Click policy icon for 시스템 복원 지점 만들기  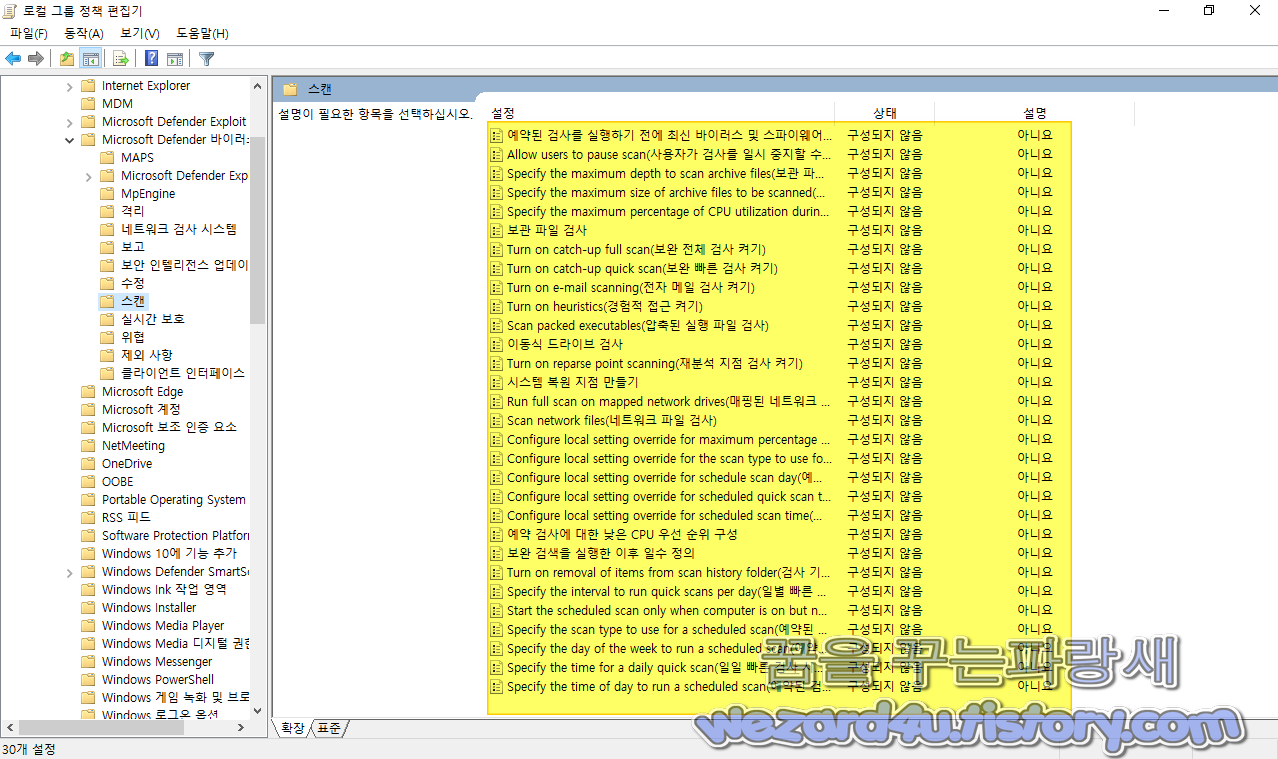[496, 382]
